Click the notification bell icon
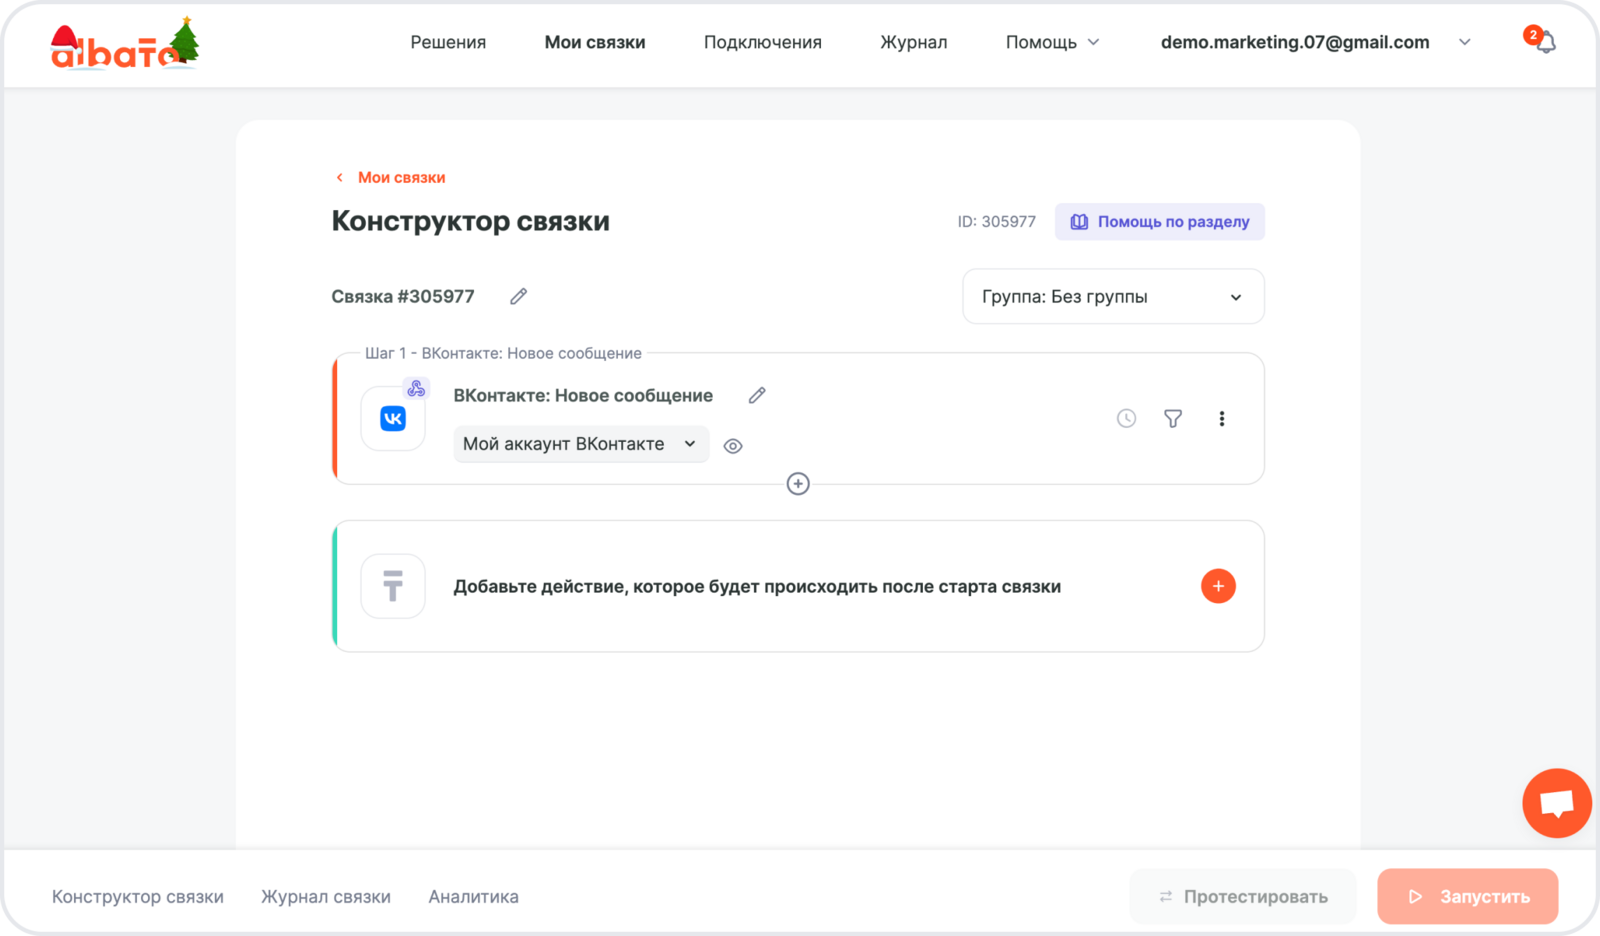The image size is (1600, 936). pos(1545,43)
